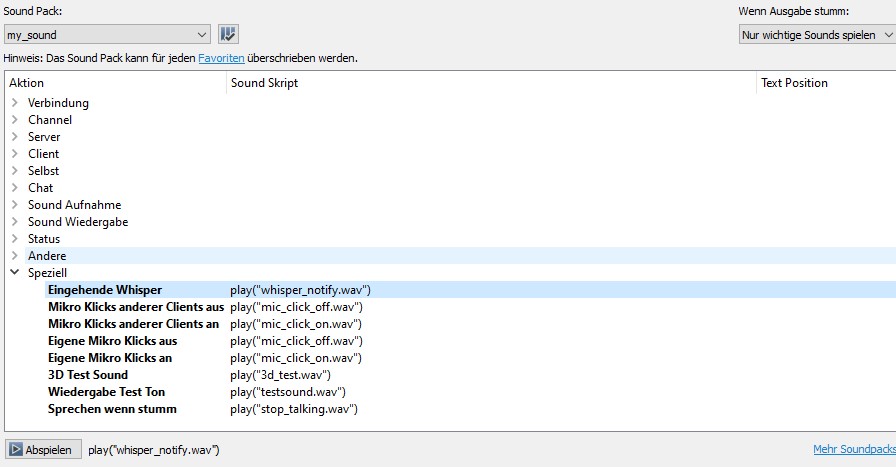The image size is (896, 467).
Task: Open the Mehr Soundpacks link
Action: pyautogui.click(x=854, y=450)
